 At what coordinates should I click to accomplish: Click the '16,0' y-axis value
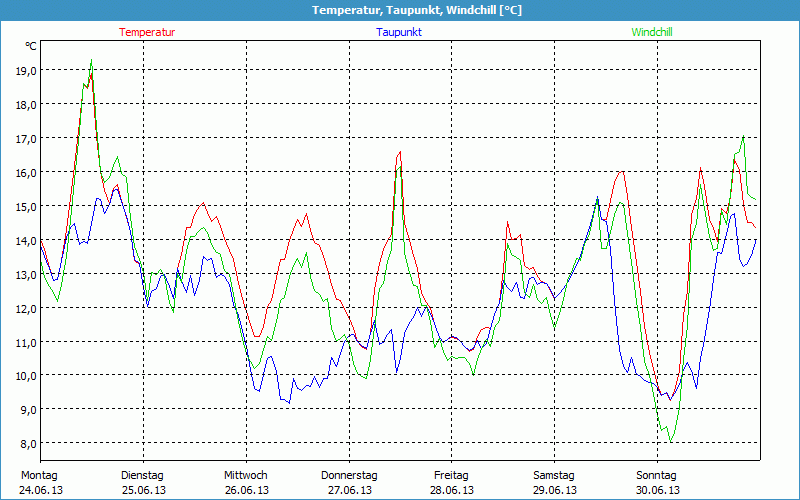(x=26, y=173)
